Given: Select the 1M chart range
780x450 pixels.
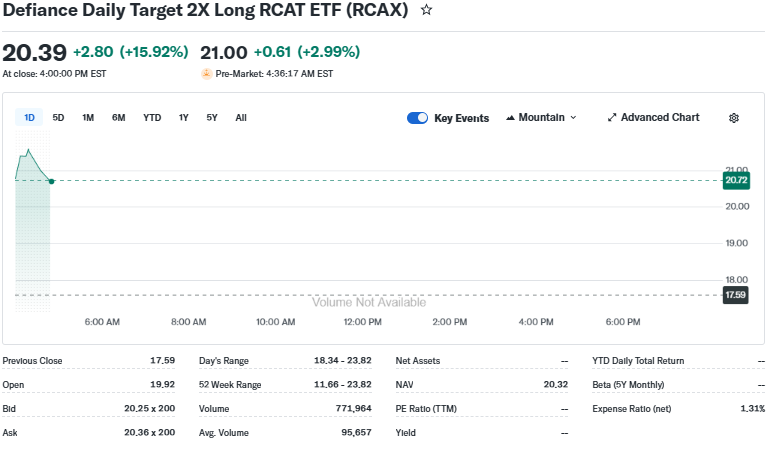Looking at the screenshot, I should pos(88,118).
